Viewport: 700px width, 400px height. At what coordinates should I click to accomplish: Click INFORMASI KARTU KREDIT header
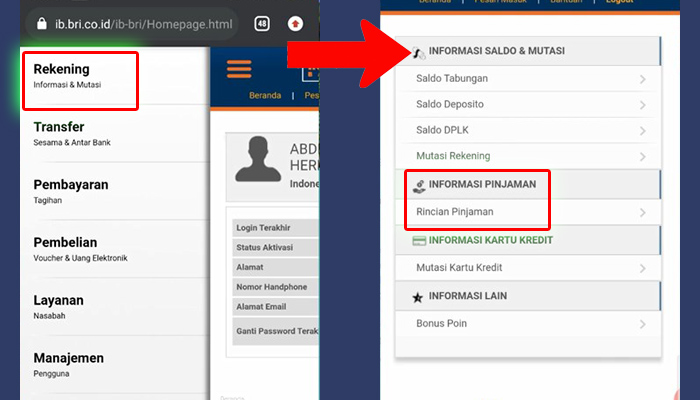coord(528,240)
